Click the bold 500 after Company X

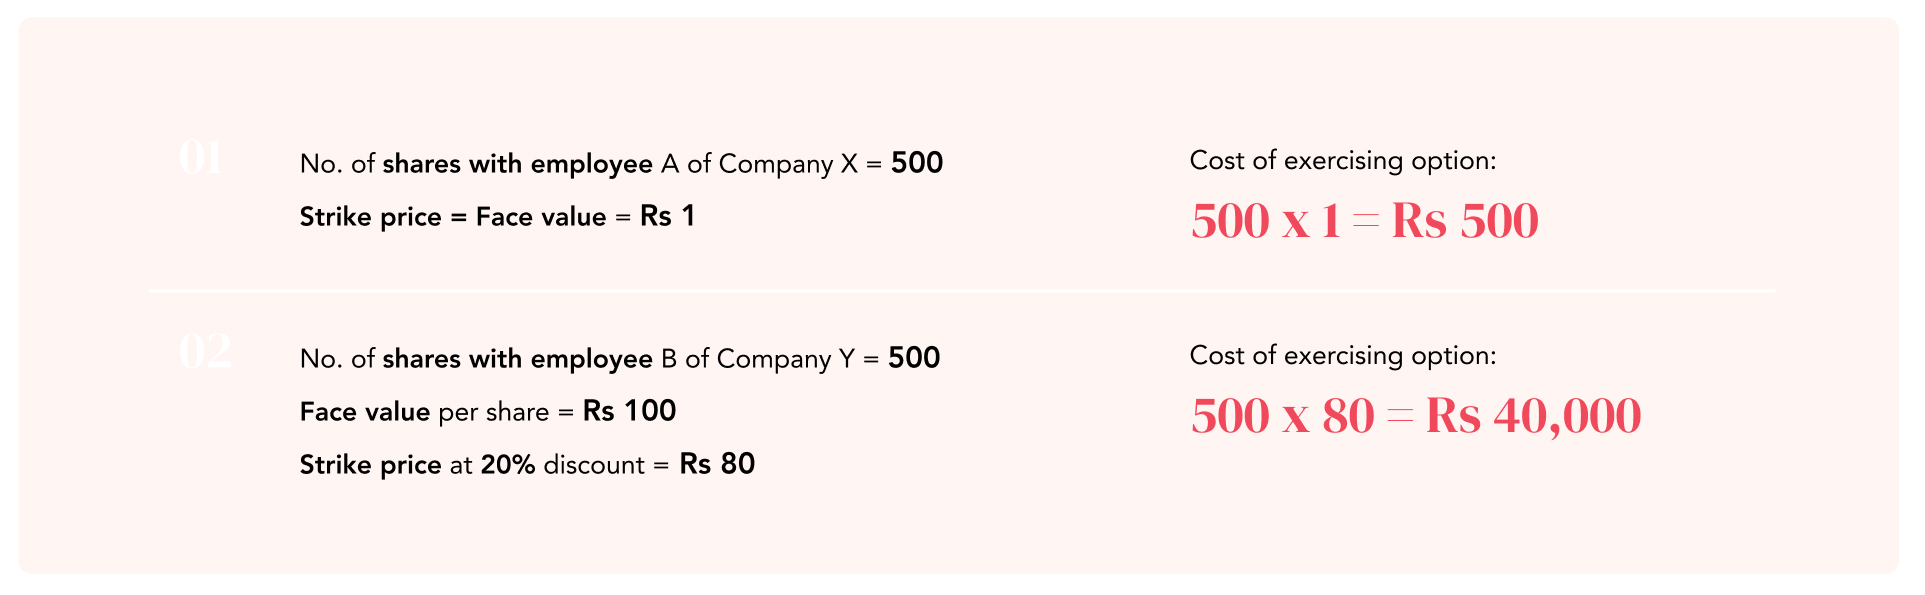917,163
